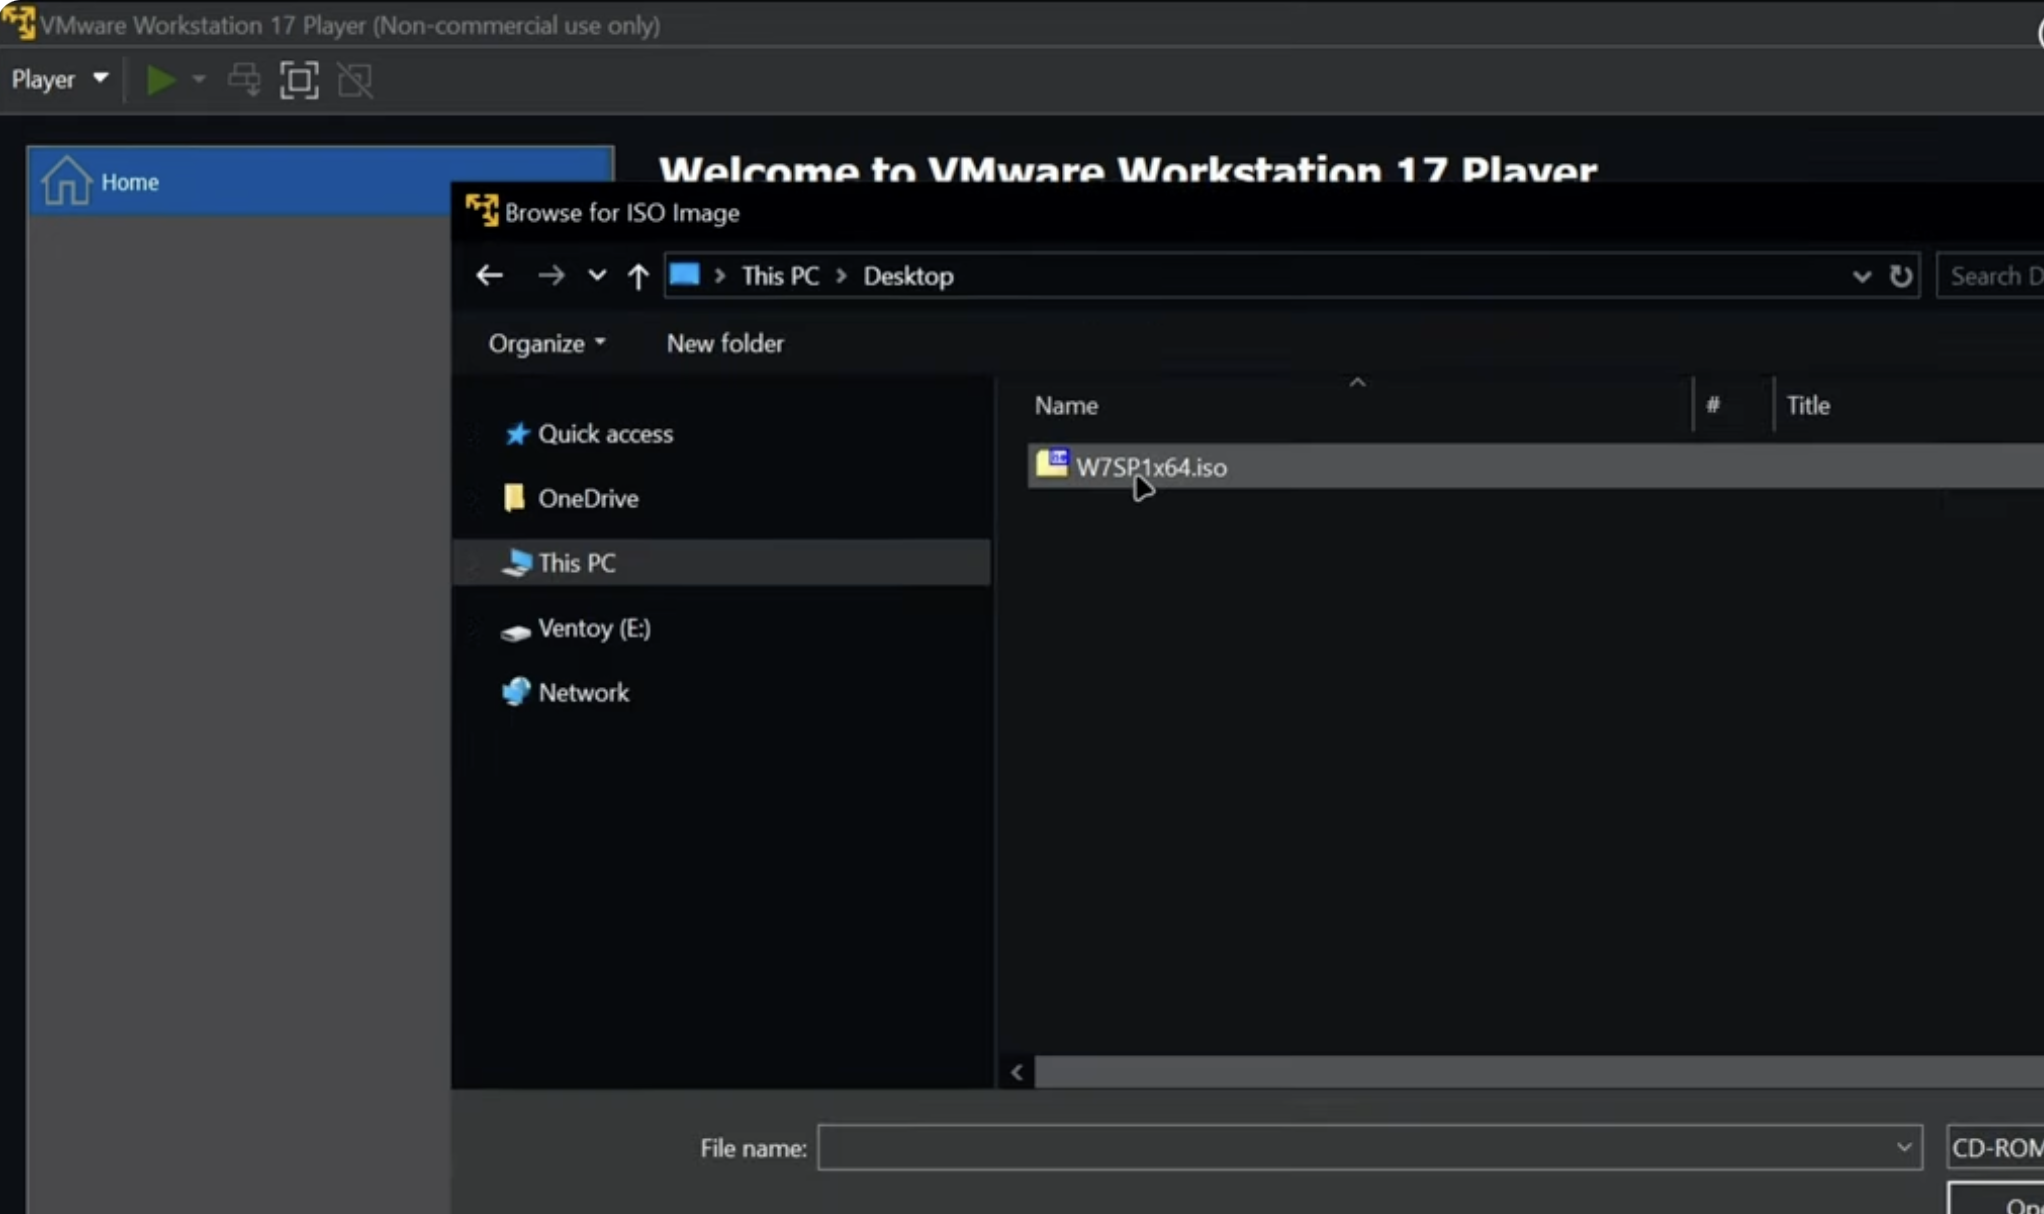Open the Organize menu
Viewport: 2044px width, 1214px height.
click(547, 343)
